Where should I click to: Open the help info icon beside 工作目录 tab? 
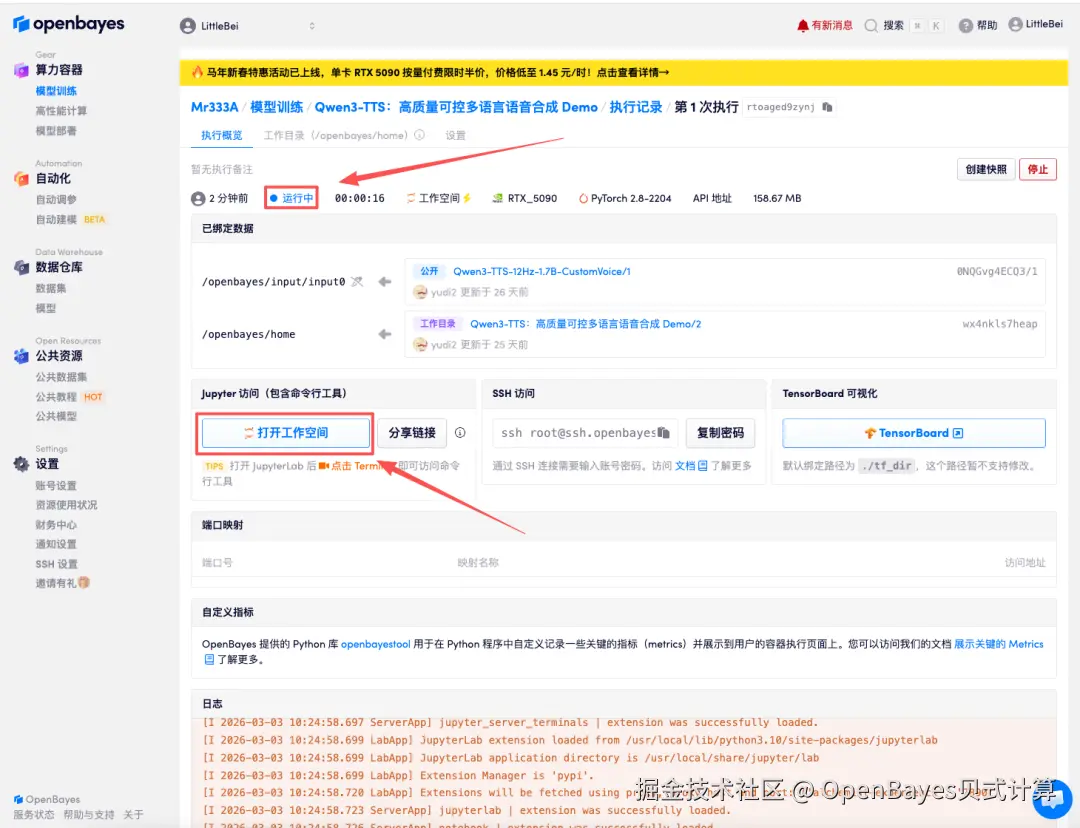(x=419, y=135)
